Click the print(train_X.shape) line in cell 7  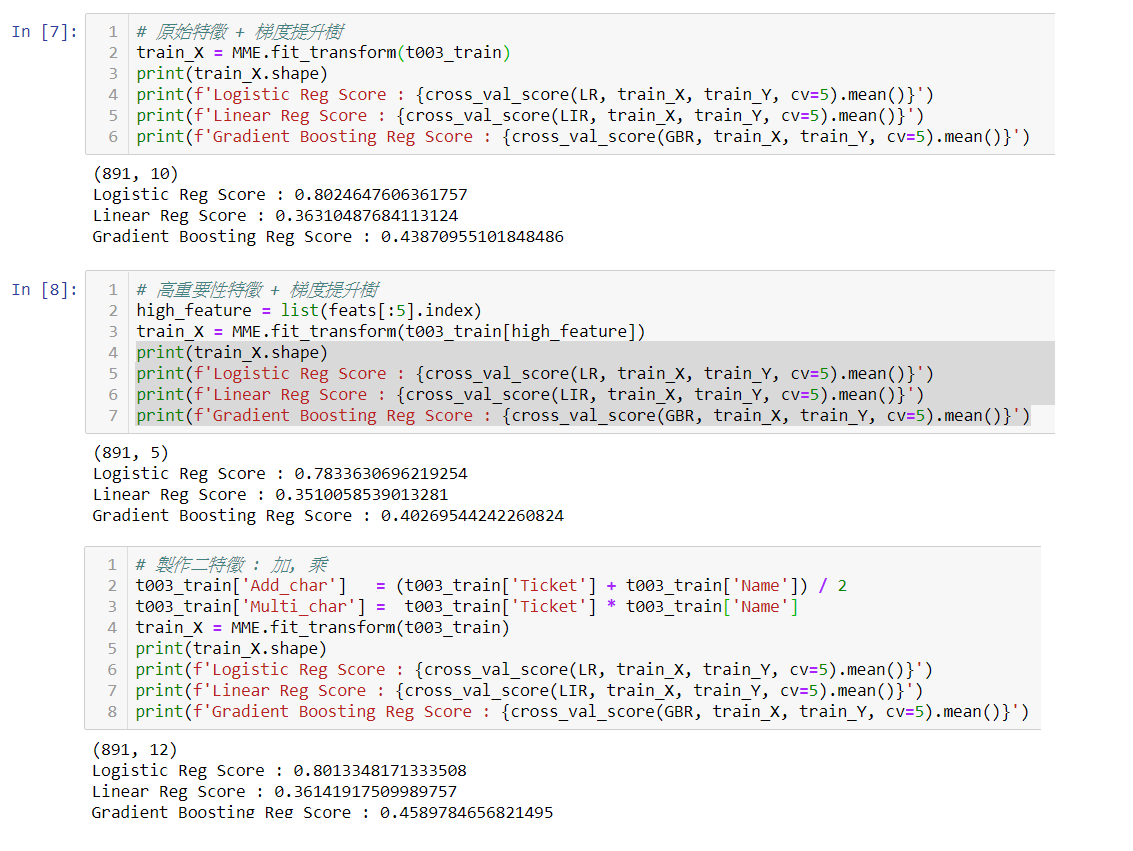pos(232,74)
